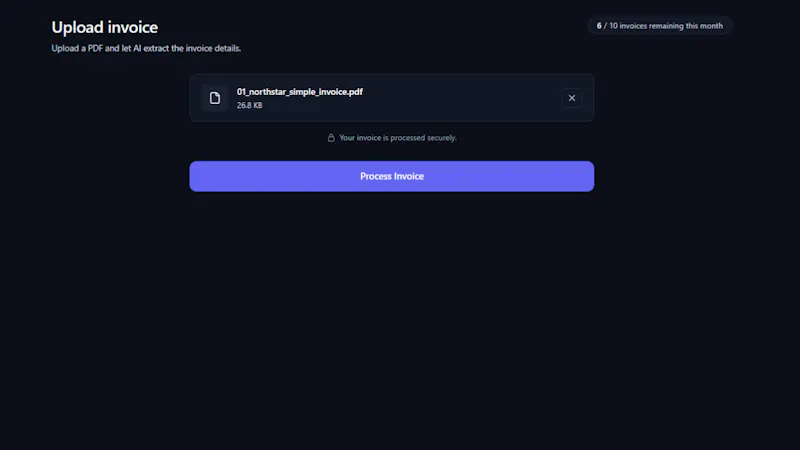
Task: Click the word Invoice on purple button
Action: tap(409, 176)
